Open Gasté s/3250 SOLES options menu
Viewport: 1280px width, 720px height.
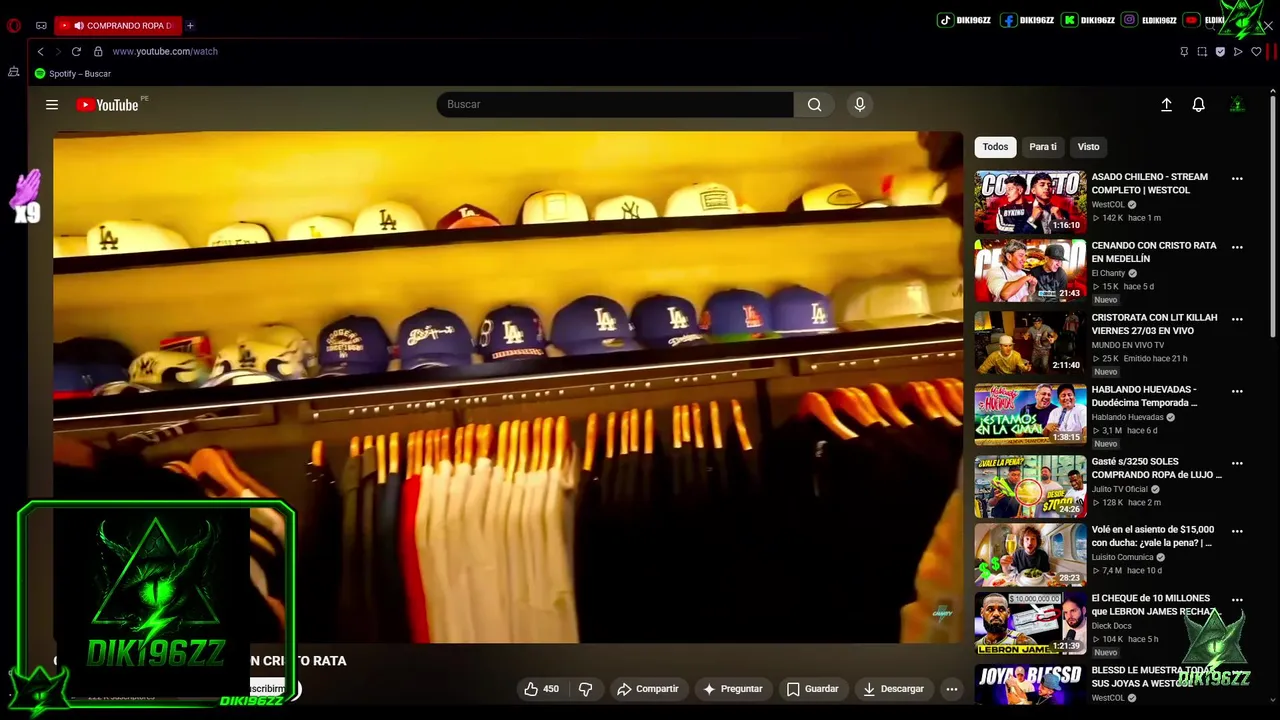point(1237,463)
